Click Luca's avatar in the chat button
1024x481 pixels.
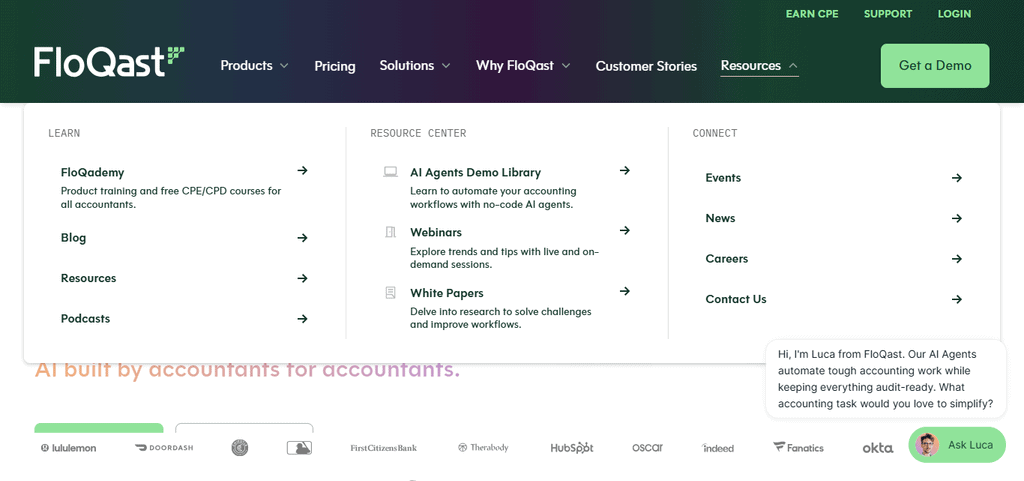click(x=927, y=445)
